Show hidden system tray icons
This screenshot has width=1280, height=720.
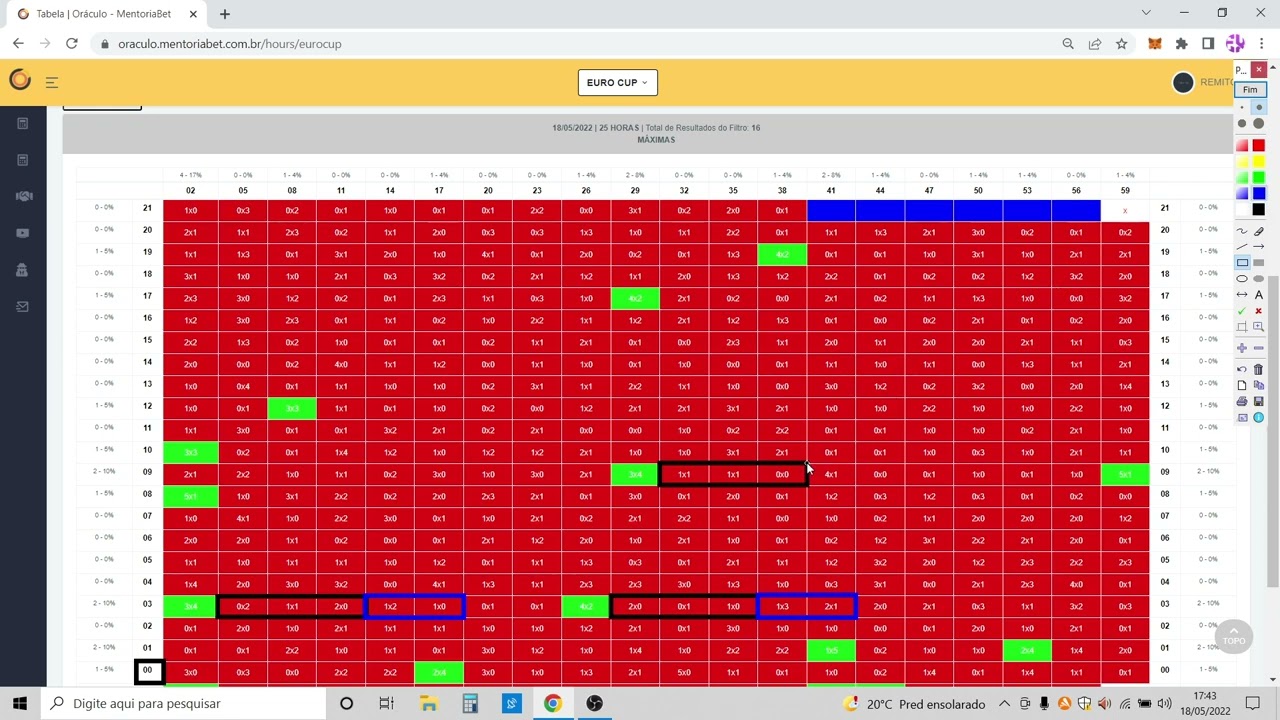pos(1005,704)
